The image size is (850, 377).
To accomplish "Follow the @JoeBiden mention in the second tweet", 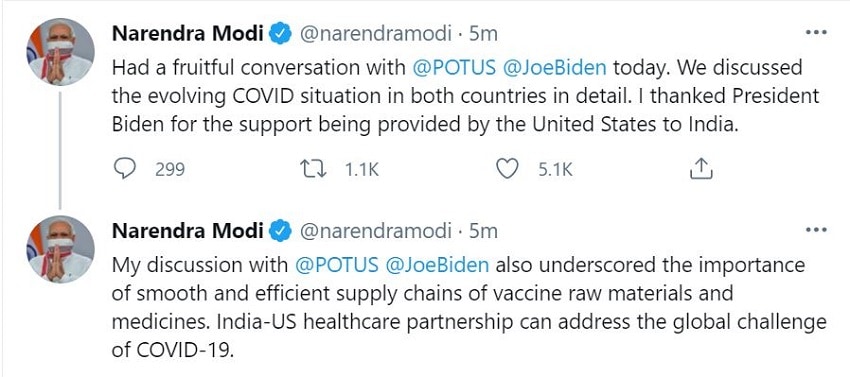I will point(438,266).
